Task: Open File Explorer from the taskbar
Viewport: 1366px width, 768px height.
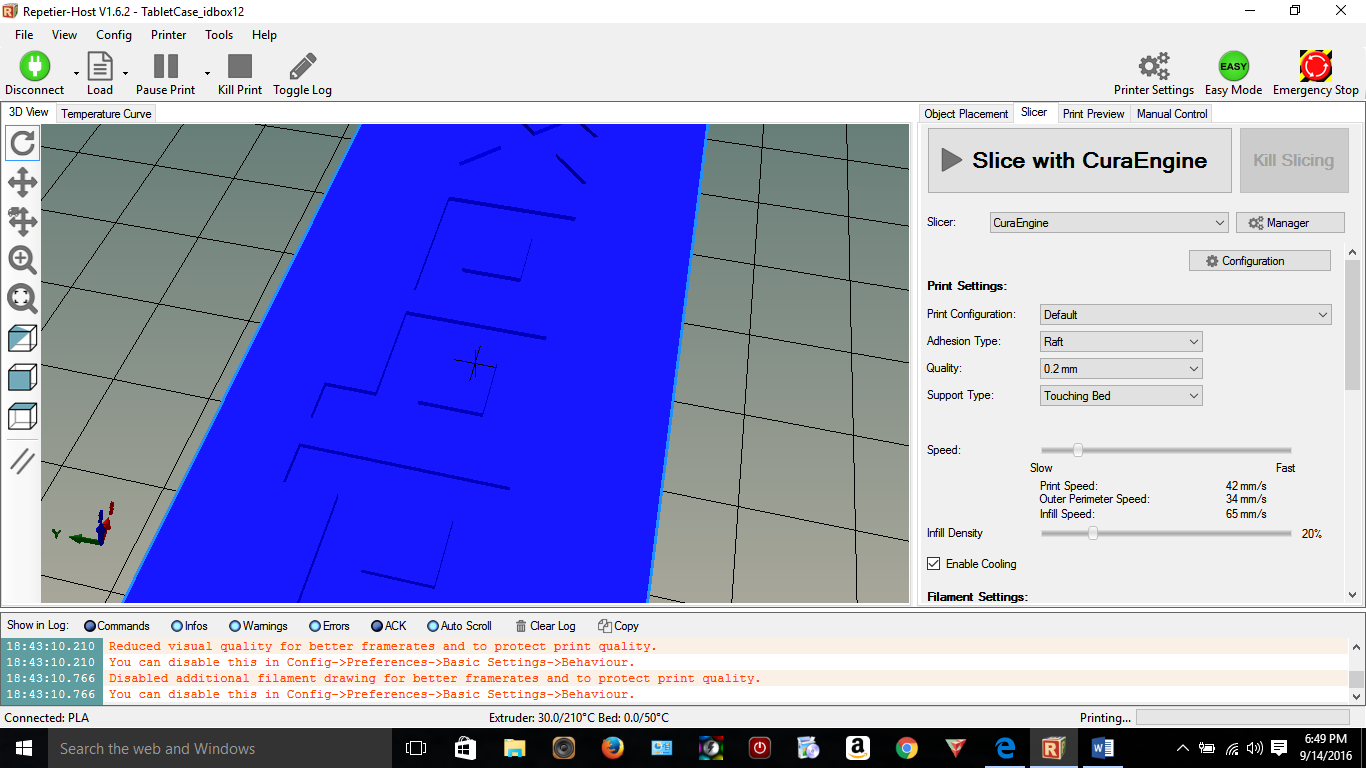Action: tap(514, 748)
